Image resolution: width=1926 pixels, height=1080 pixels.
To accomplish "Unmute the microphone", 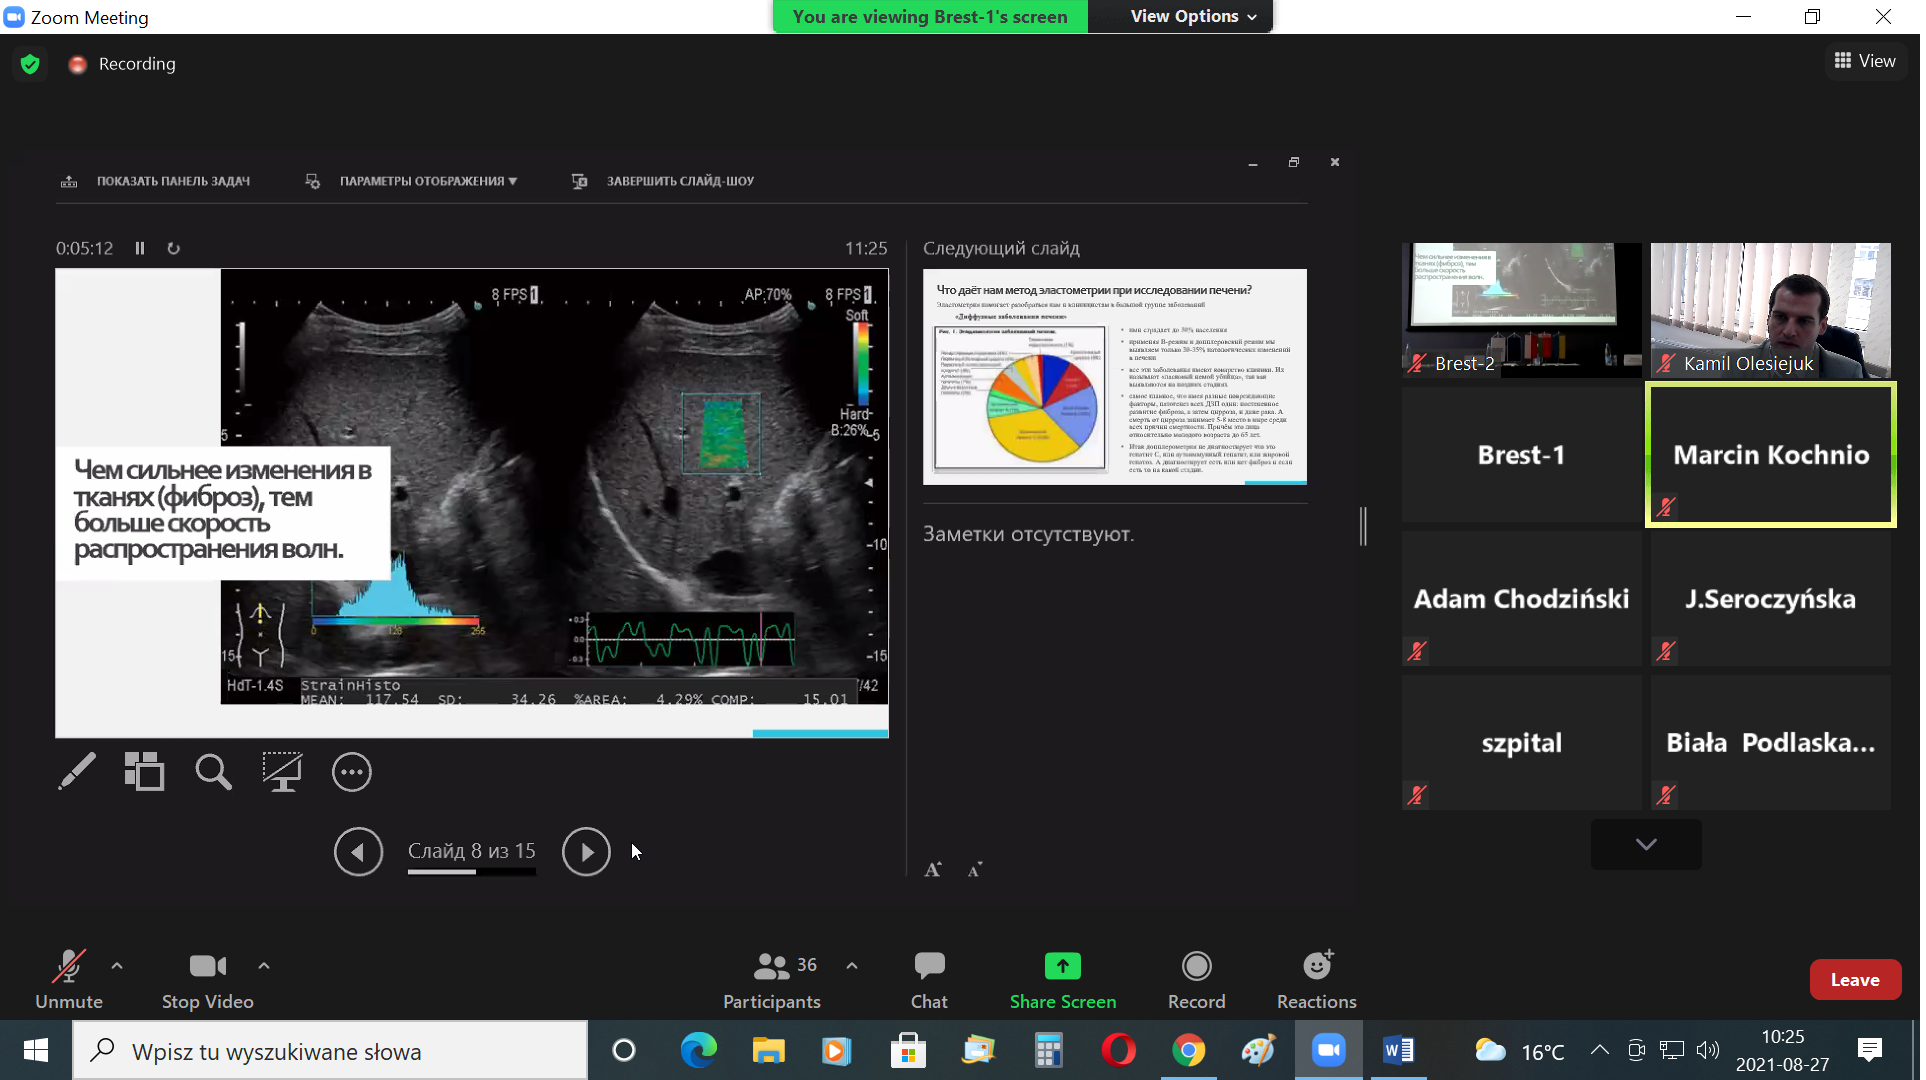I will click(68, 980).
